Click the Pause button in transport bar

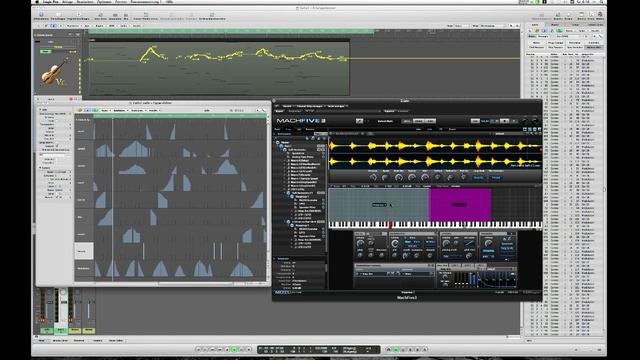click(x=241, y=349)
